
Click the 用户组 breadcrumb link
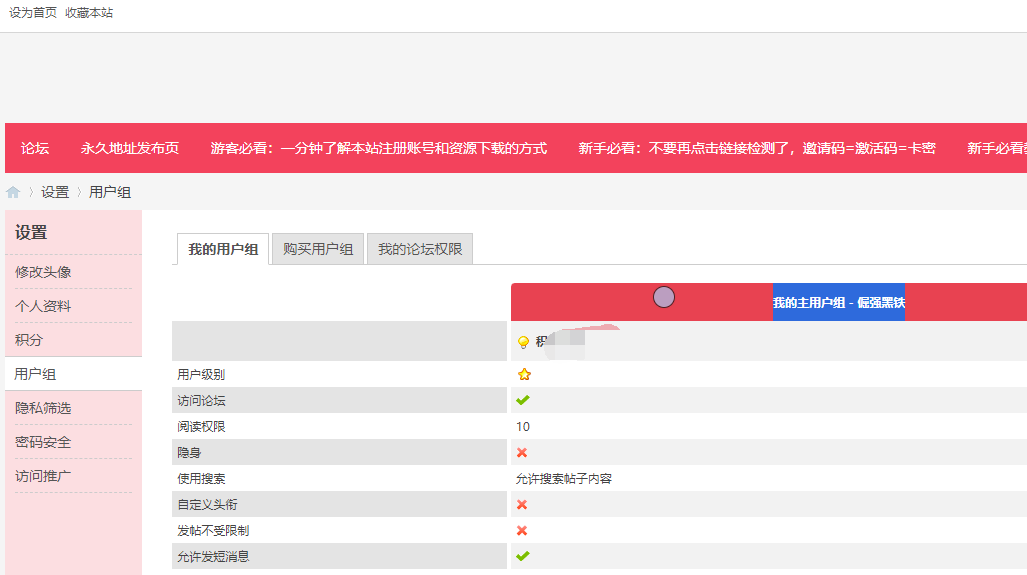[x=110, y=193]
